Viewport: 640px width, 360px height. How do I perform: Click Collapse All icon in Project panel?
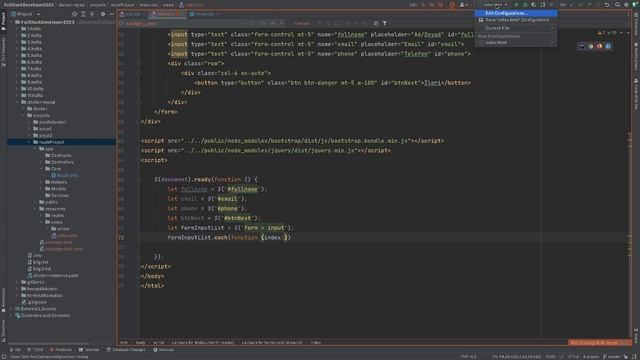tap(92, 14)
